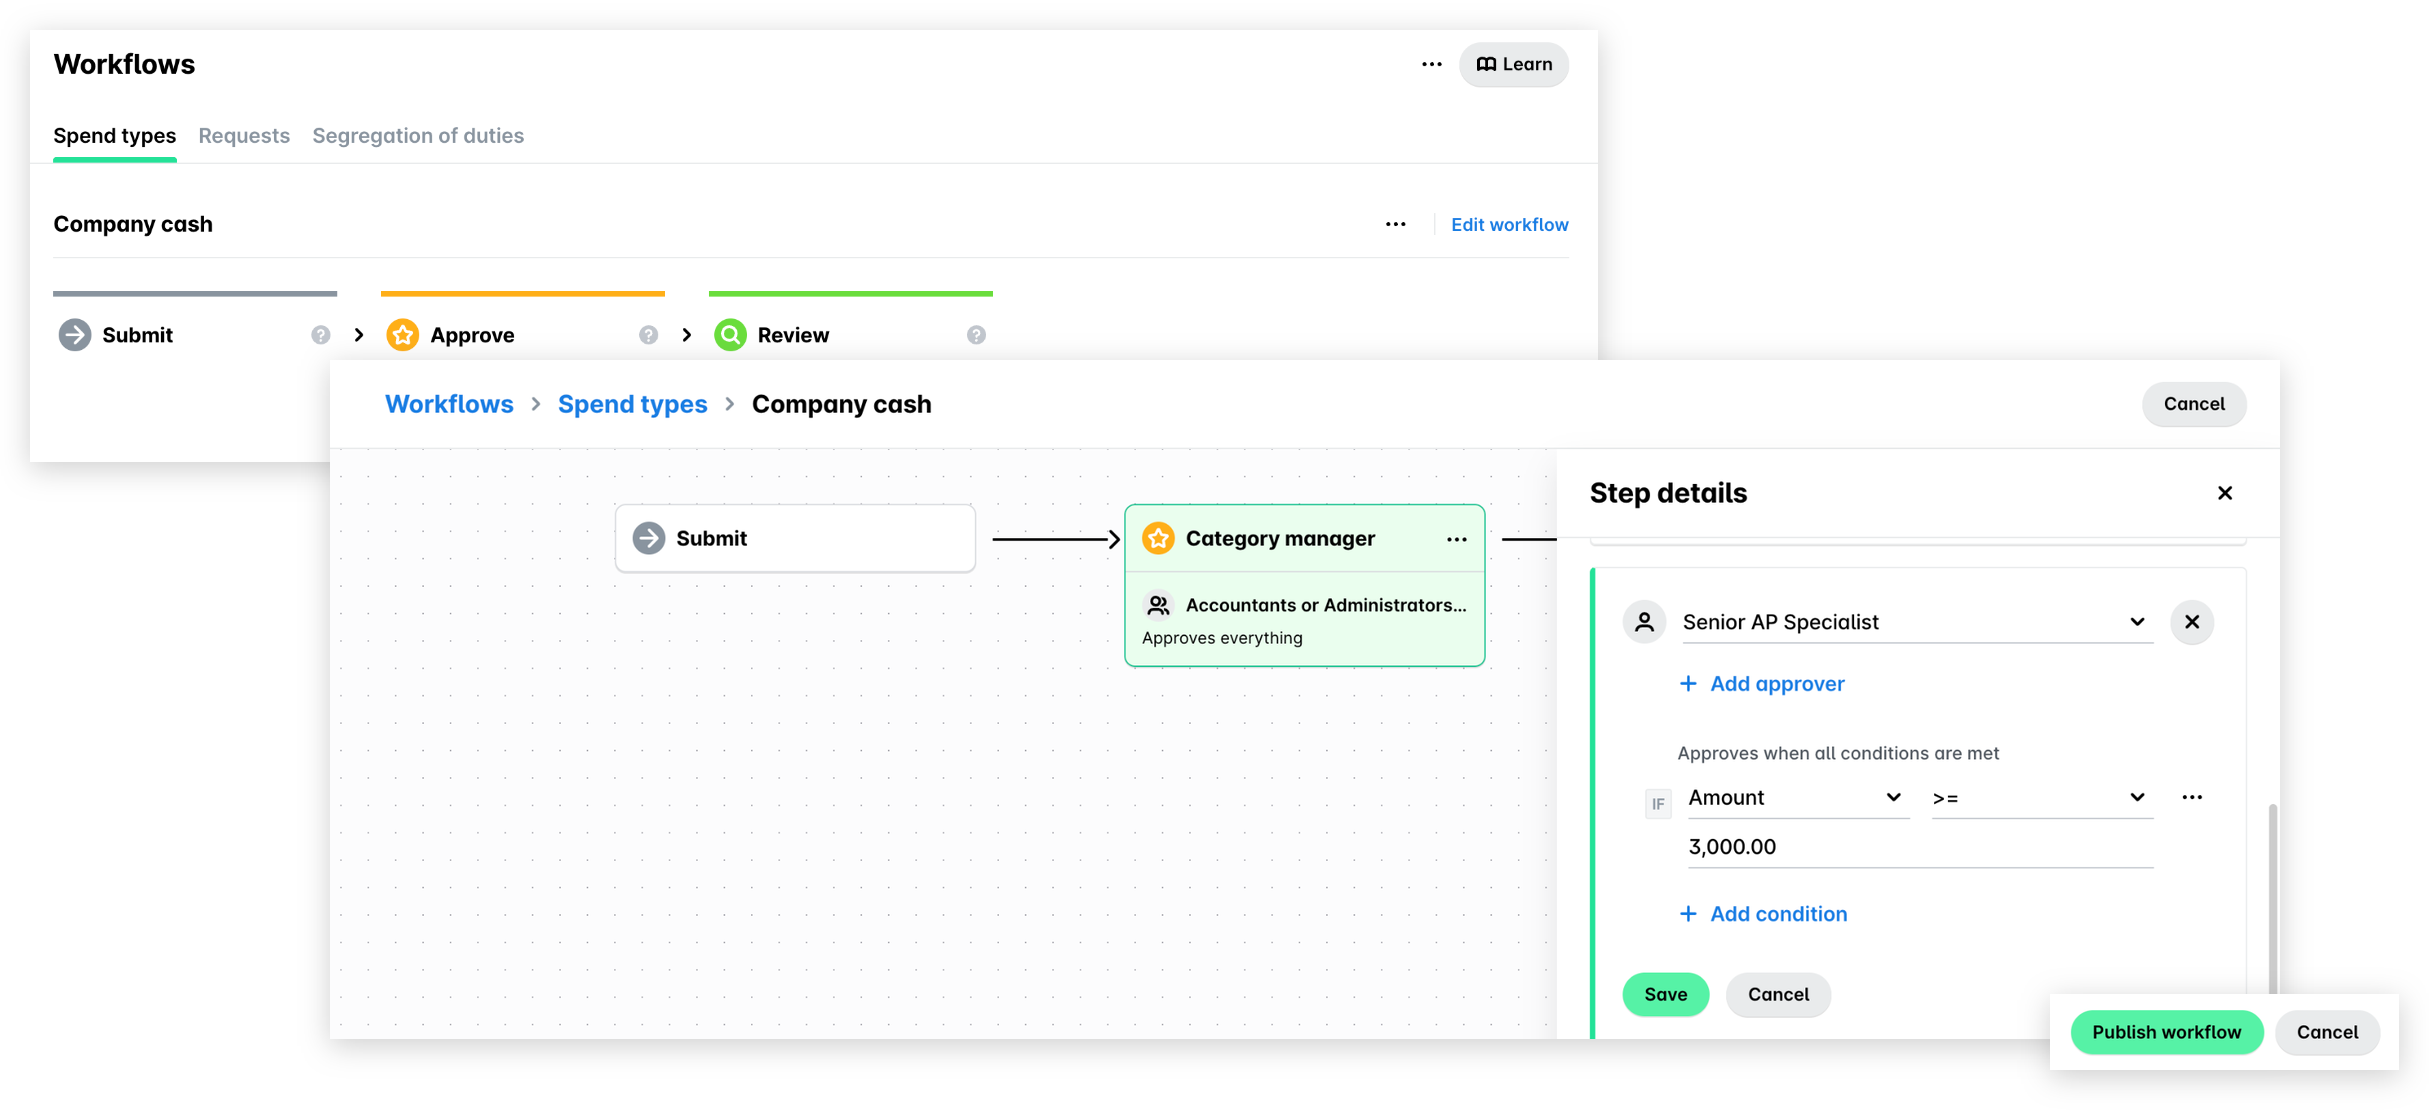Switch to the Spend types tab
Screen dimensions: 2429x1110
(115, 135)
